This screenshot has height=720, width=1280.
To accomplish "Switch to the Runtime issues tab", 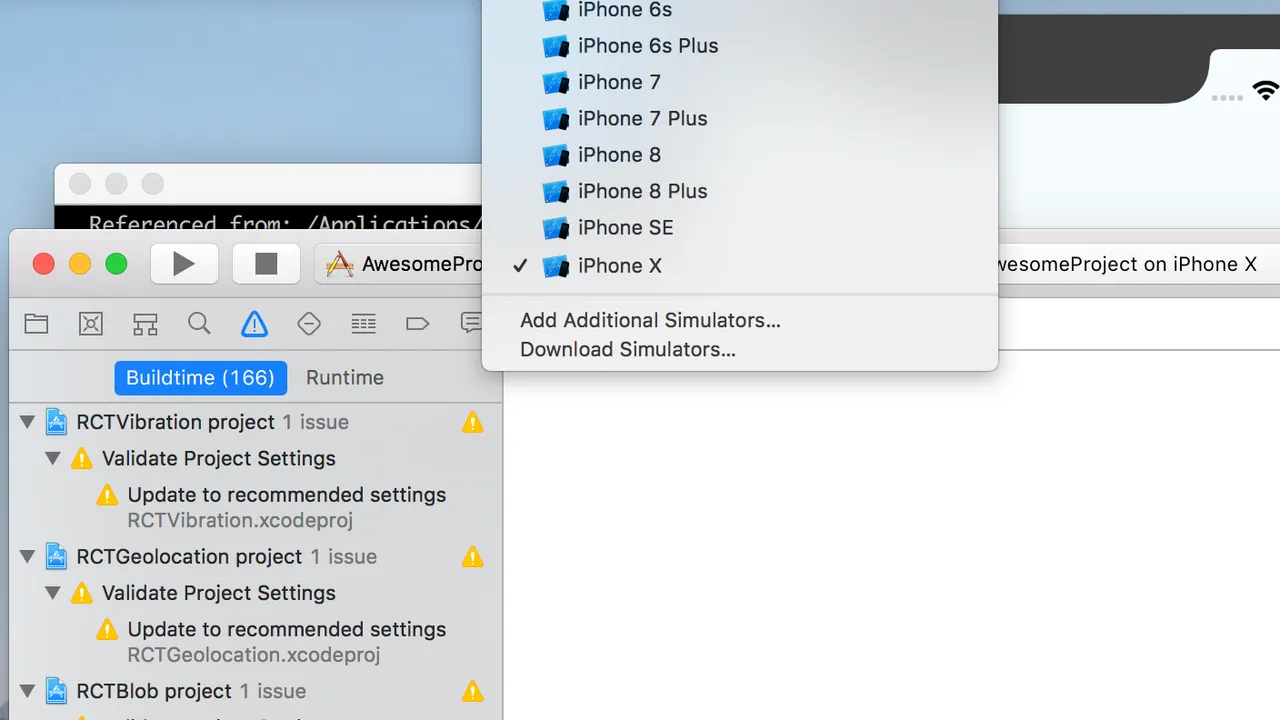I will 345,378.
